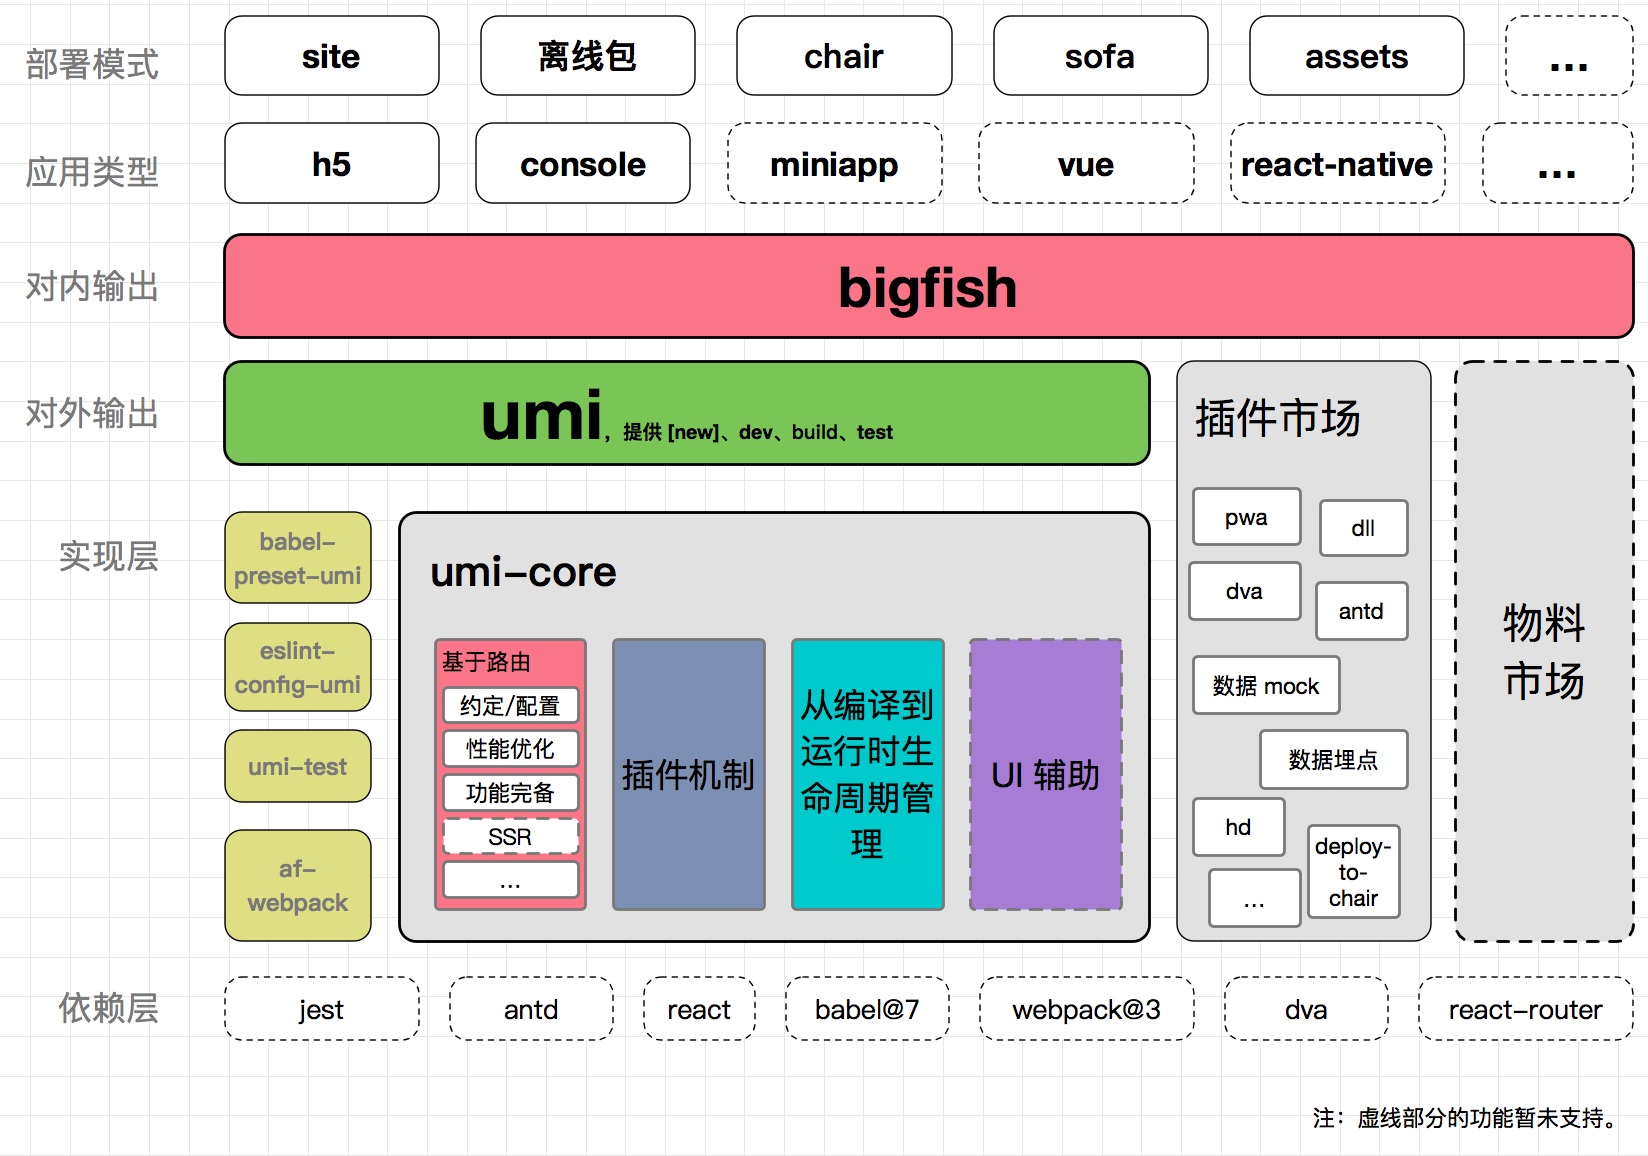The height and width of the screenshot is (1156, 1648).
Task: Select the "babel-preset-umi" box
Action: coord(298,558)
